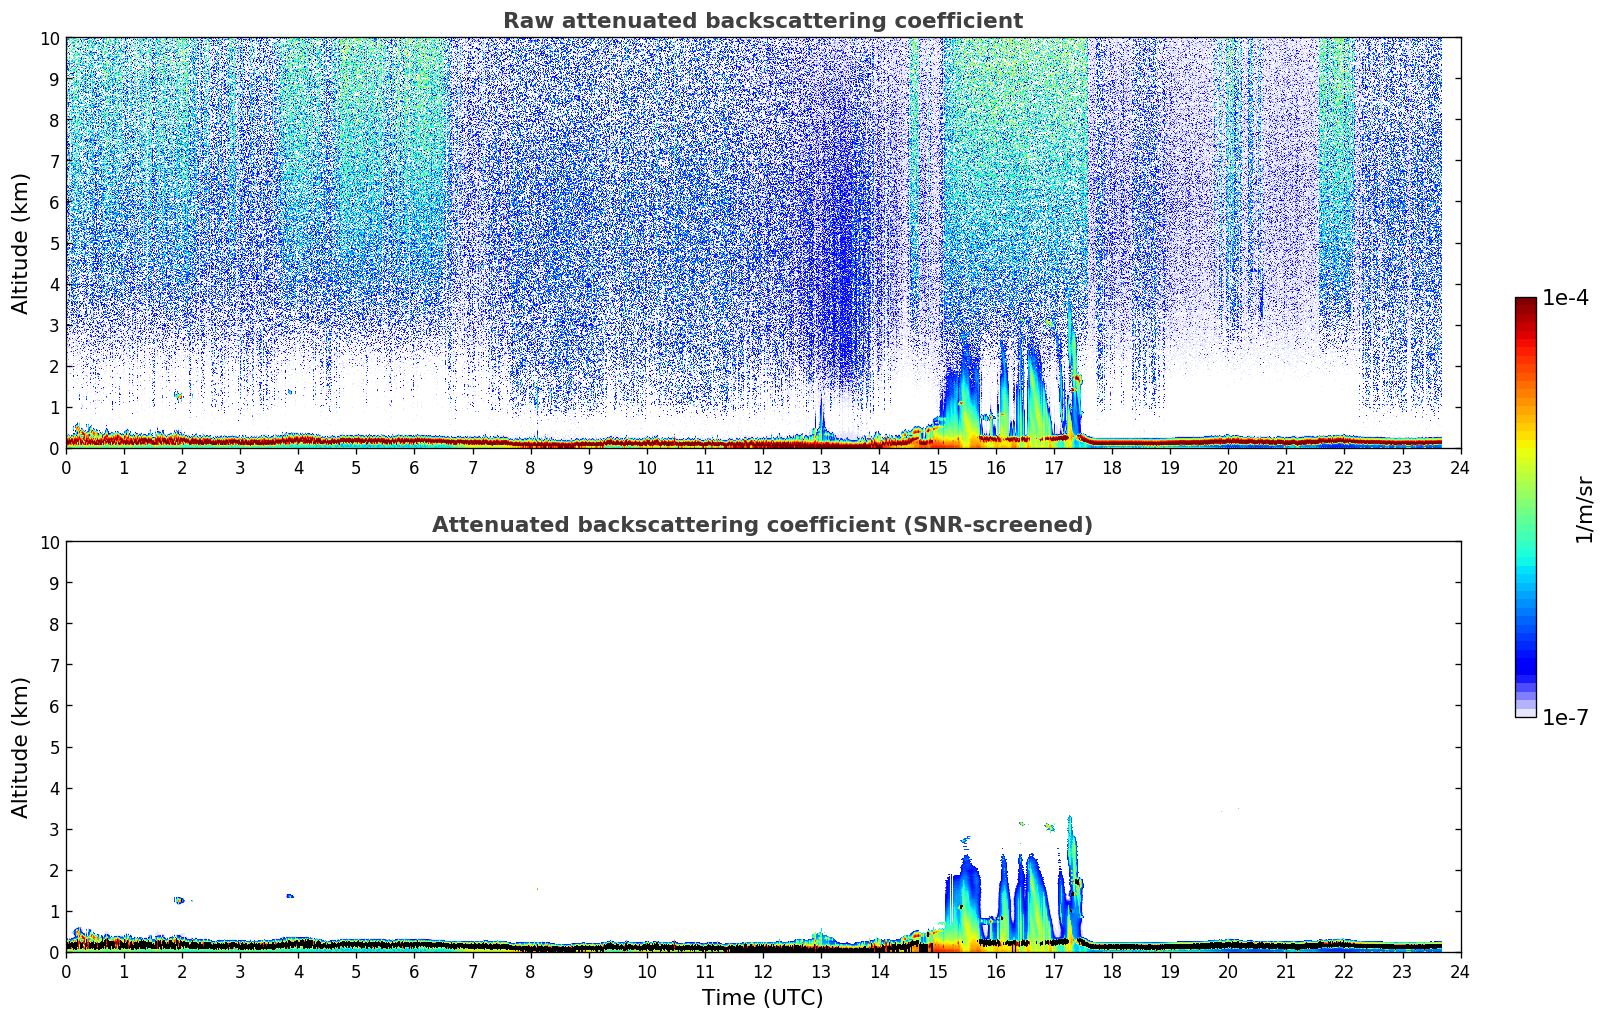Click altitude tick '5' on the Raw plot

pyautogui.click(x=54, y=243)
